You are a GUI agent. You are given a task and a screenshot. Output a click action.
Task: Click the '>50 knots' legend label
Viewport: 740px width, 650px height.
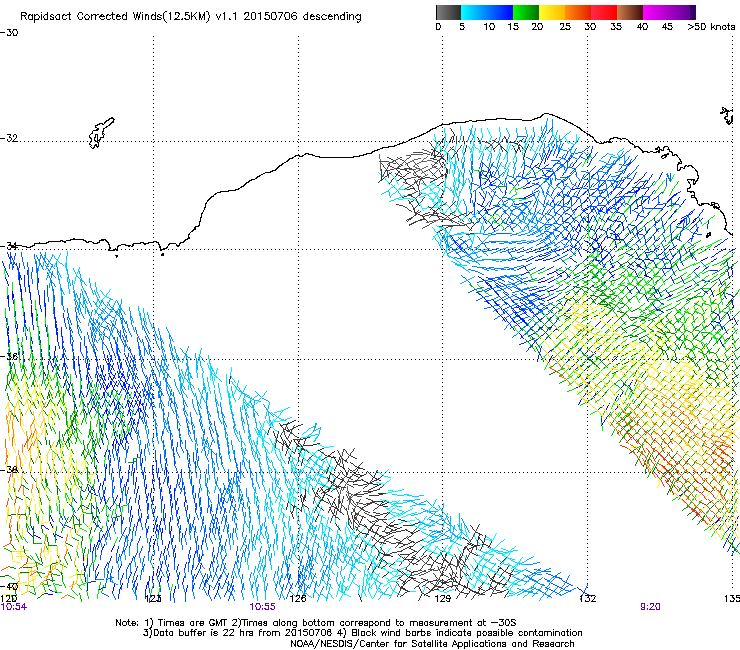tap(711, 27)
